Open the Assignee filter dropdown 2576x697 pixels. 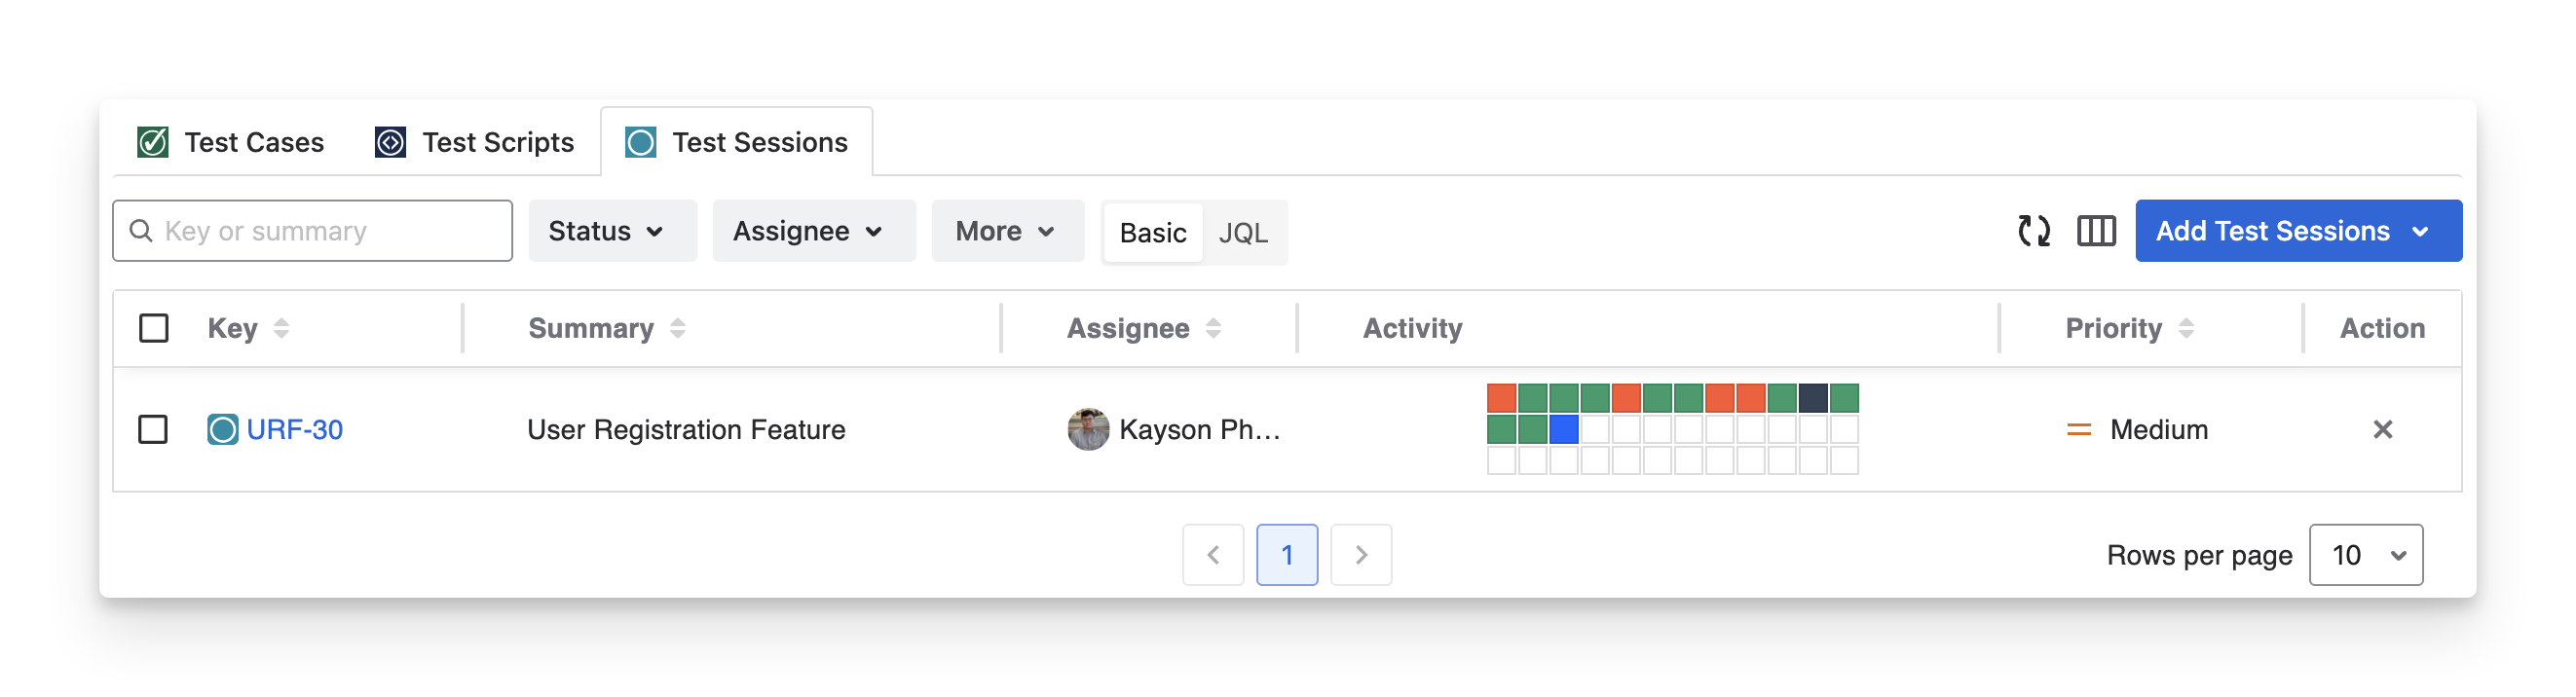pos(808,231)
